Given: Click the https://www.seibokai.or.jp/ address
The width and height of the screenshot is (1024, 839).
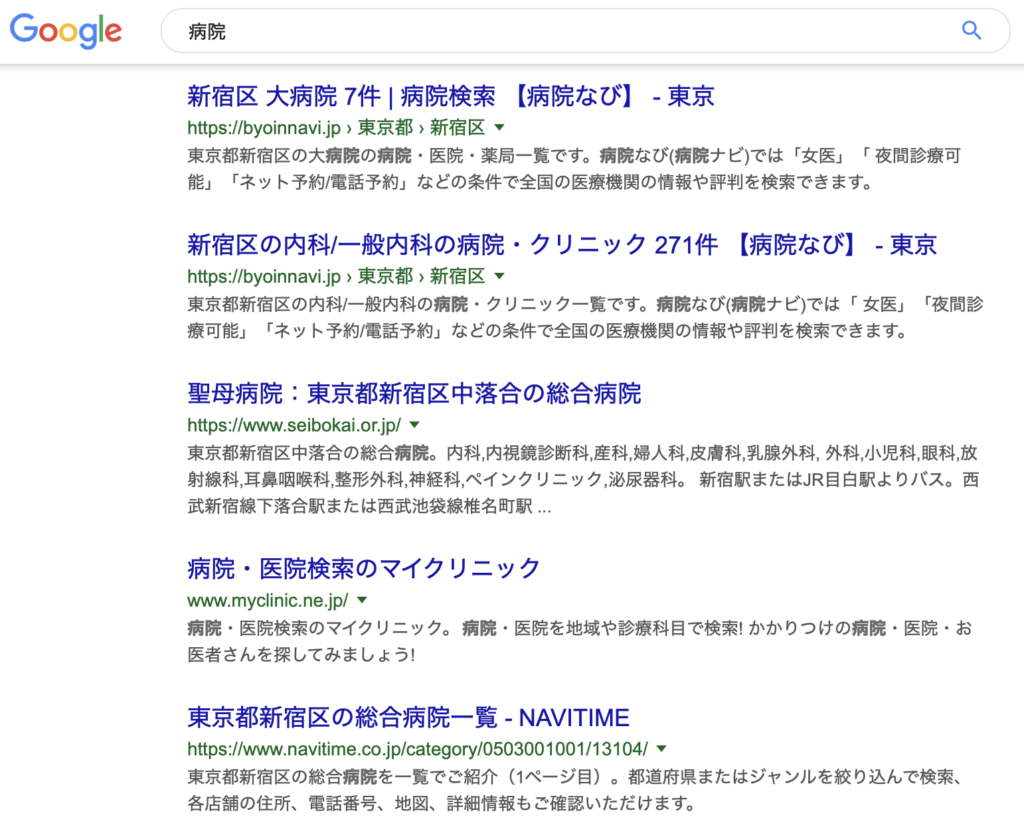Looking at the screenshot, I should (x=293, y=424).
